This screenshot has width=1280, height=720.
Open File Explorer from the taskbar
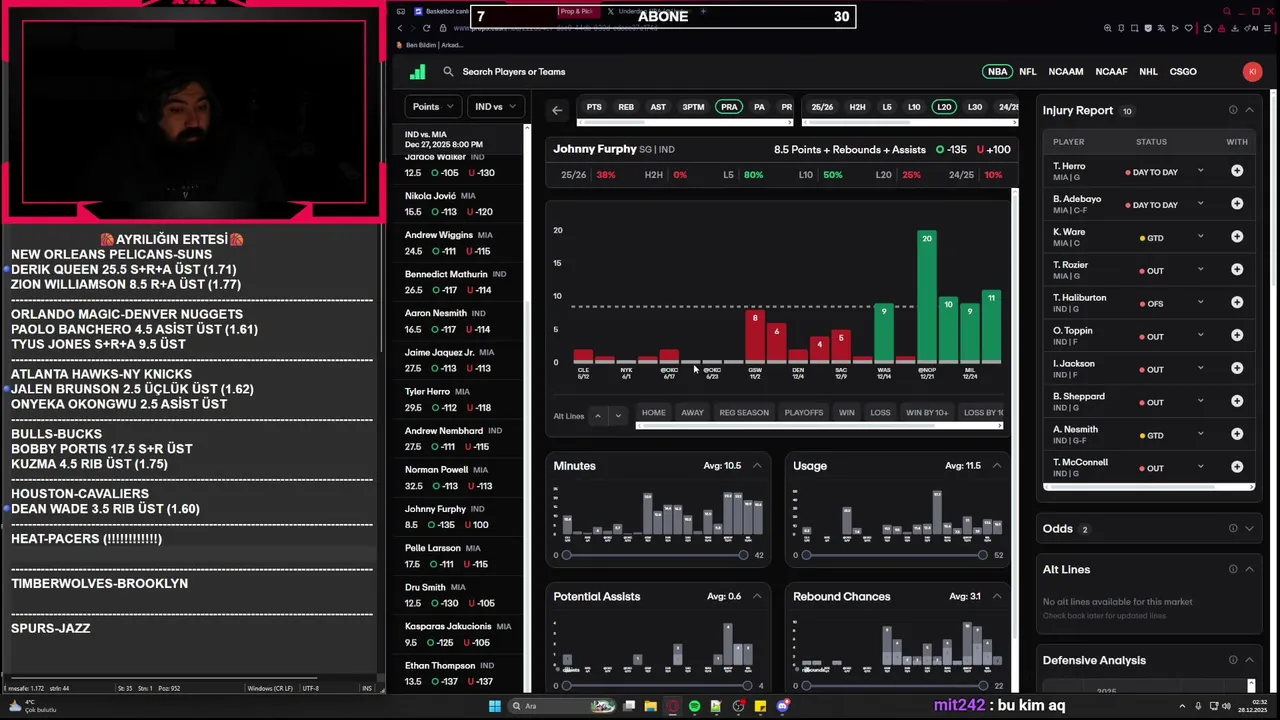click(650, 706)
